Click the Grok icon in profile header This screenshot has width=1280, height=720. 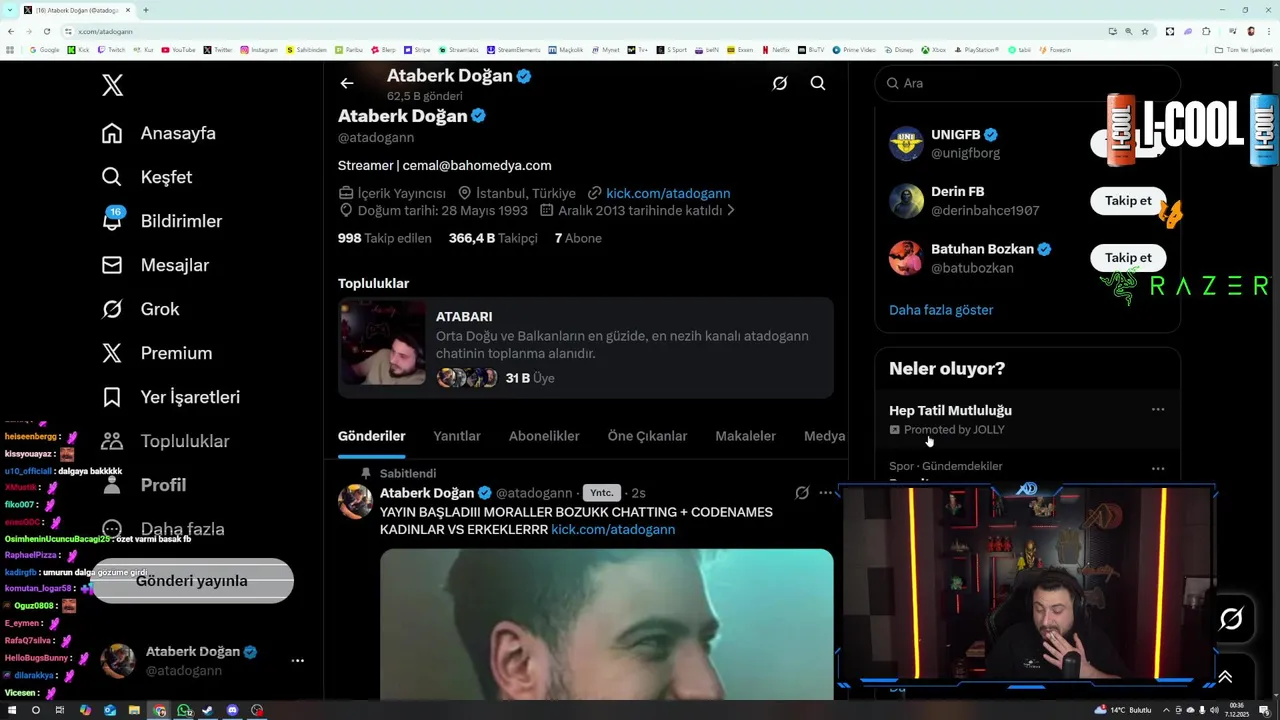coord(780,84)
